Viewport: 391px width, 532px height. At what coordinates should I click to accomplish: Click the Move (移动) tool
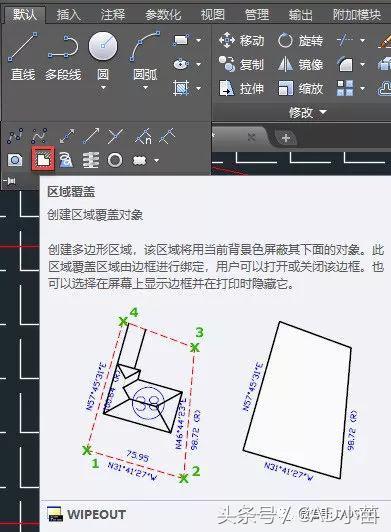pyautogui.click(x=241, y=40)
